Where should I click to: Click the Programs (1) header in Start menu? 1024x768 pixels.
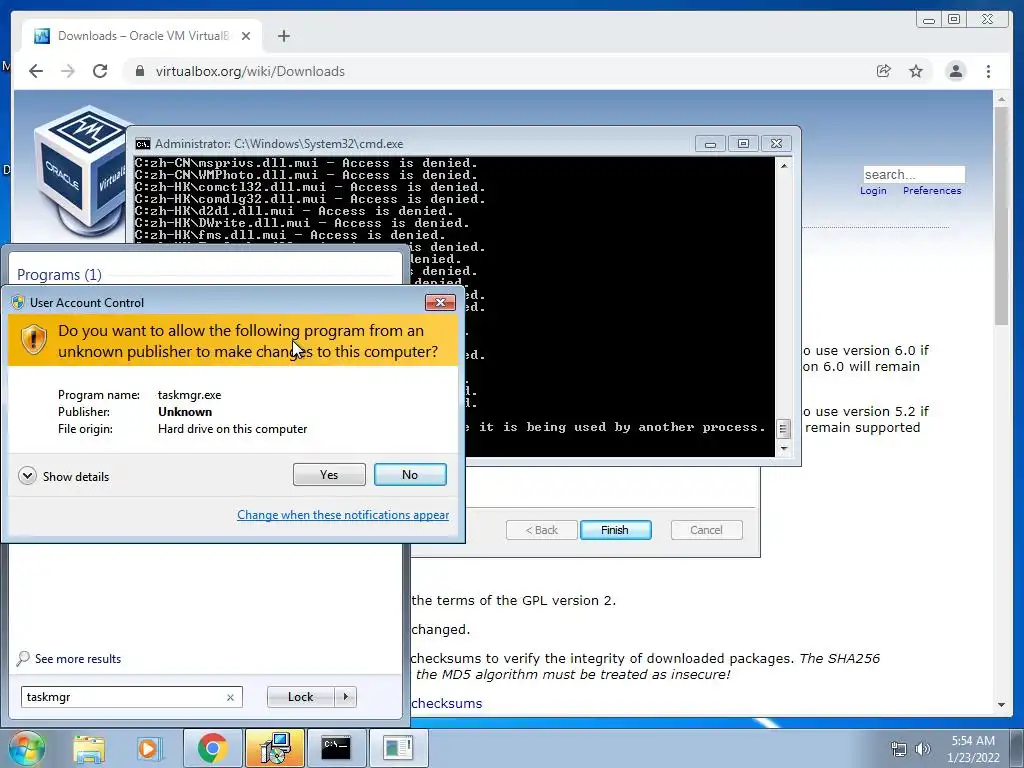(x=59, y=274)
